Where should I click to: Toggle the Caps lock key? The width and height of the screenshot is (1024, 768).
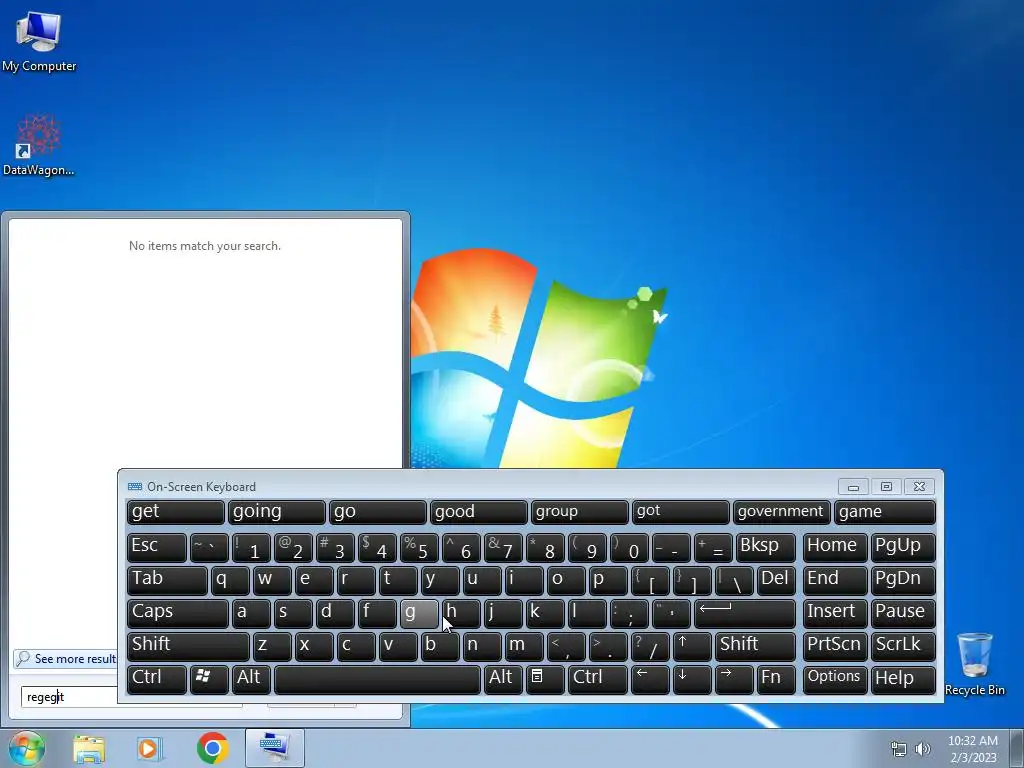(x=178, y=613)
